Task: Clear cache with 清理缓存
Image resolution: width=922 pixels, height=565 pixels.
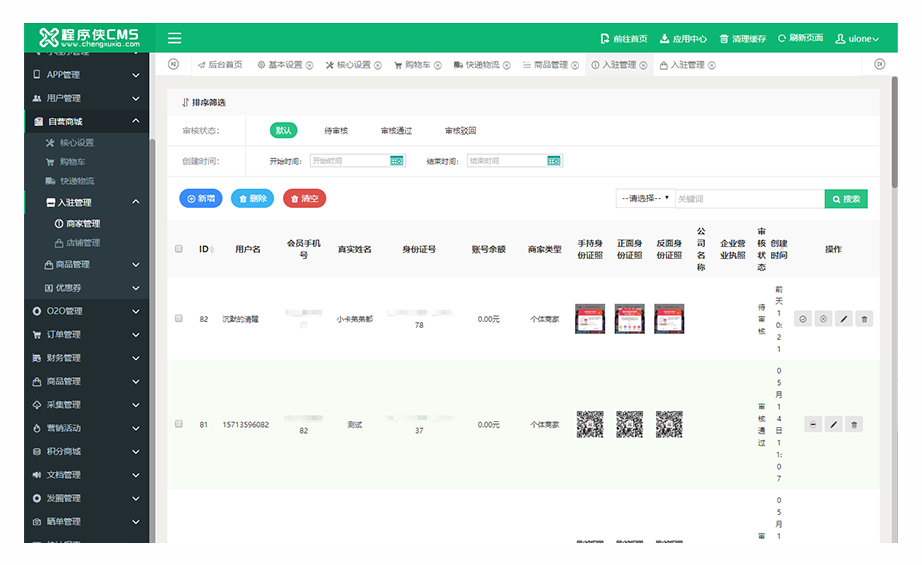Action: (743, 39)
